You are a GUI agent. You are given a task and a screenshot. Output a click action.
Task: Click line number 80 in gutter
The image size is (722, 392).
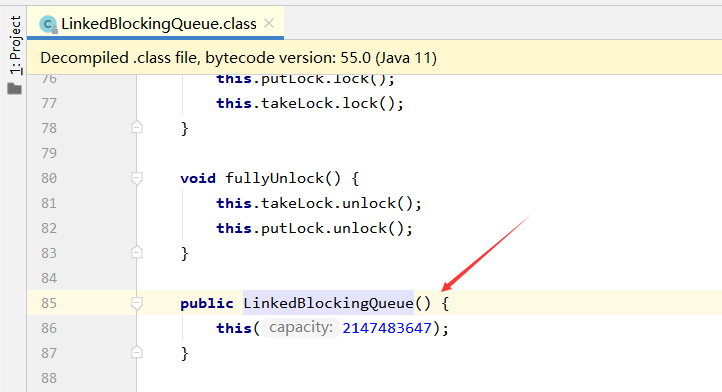pyautogui.click(x=49, y=178)
